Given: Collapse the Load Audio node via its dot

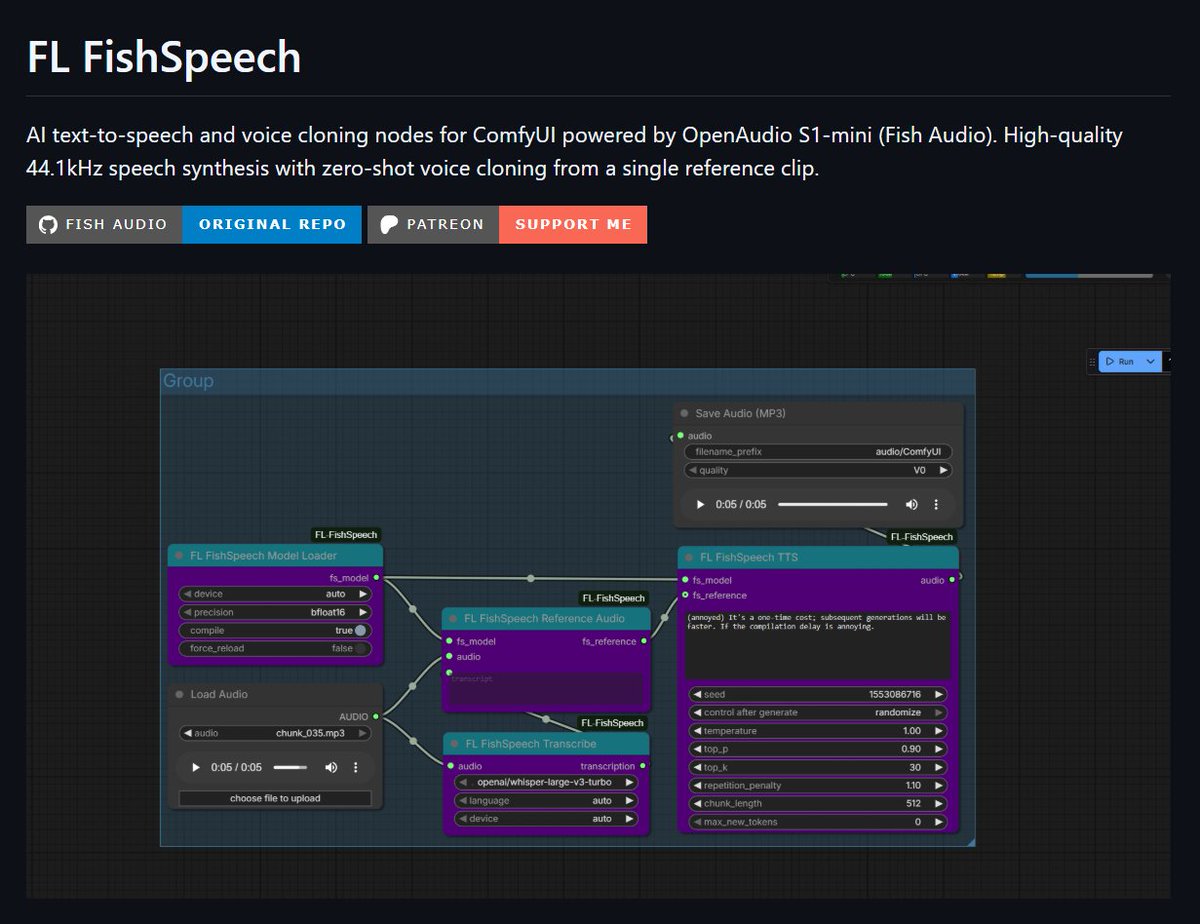Looking at the screenshot, I should (x=179, y=694).
